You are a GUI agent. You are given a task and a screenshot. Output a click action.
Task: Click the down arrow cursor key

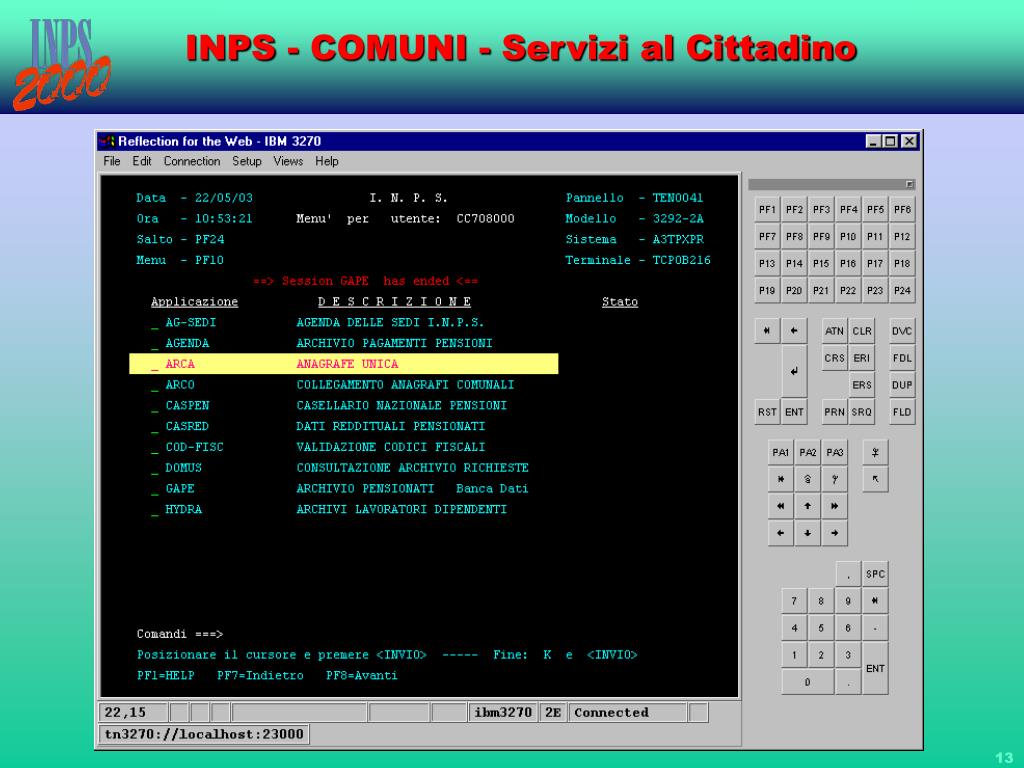pos(808,533)
